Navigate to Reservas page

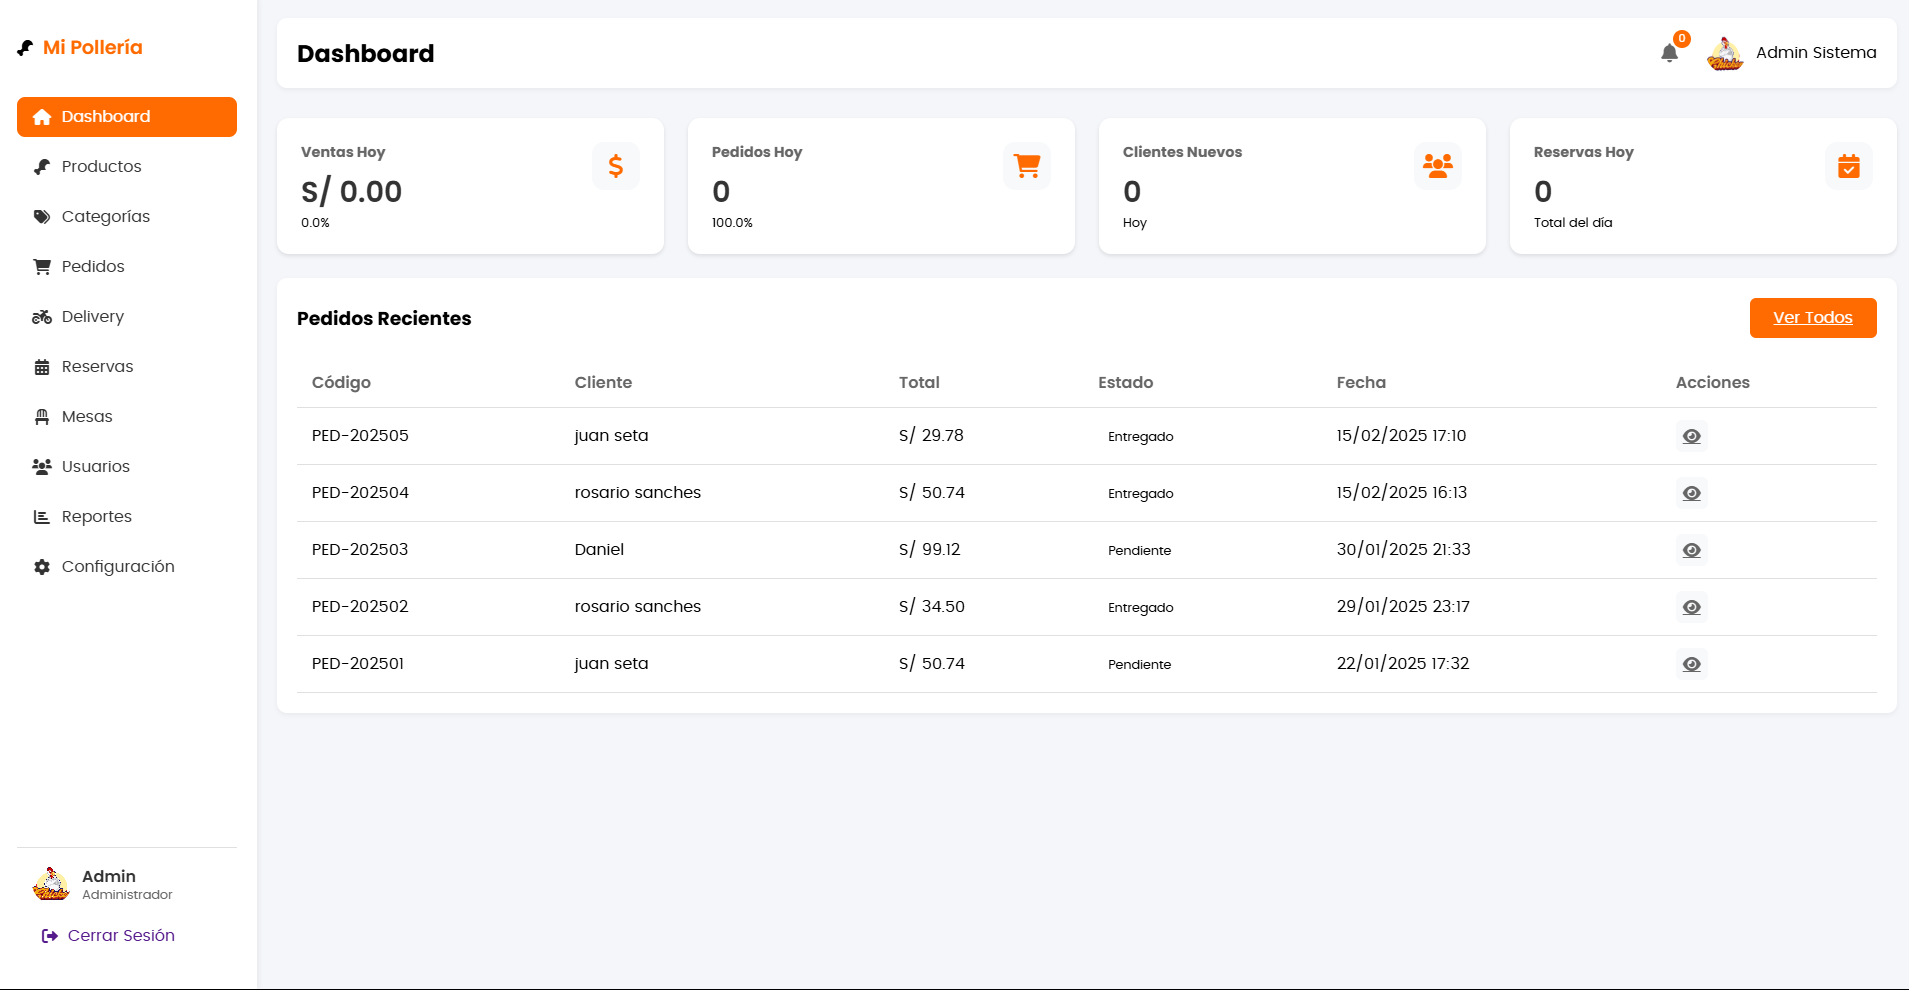pos(97,367)
